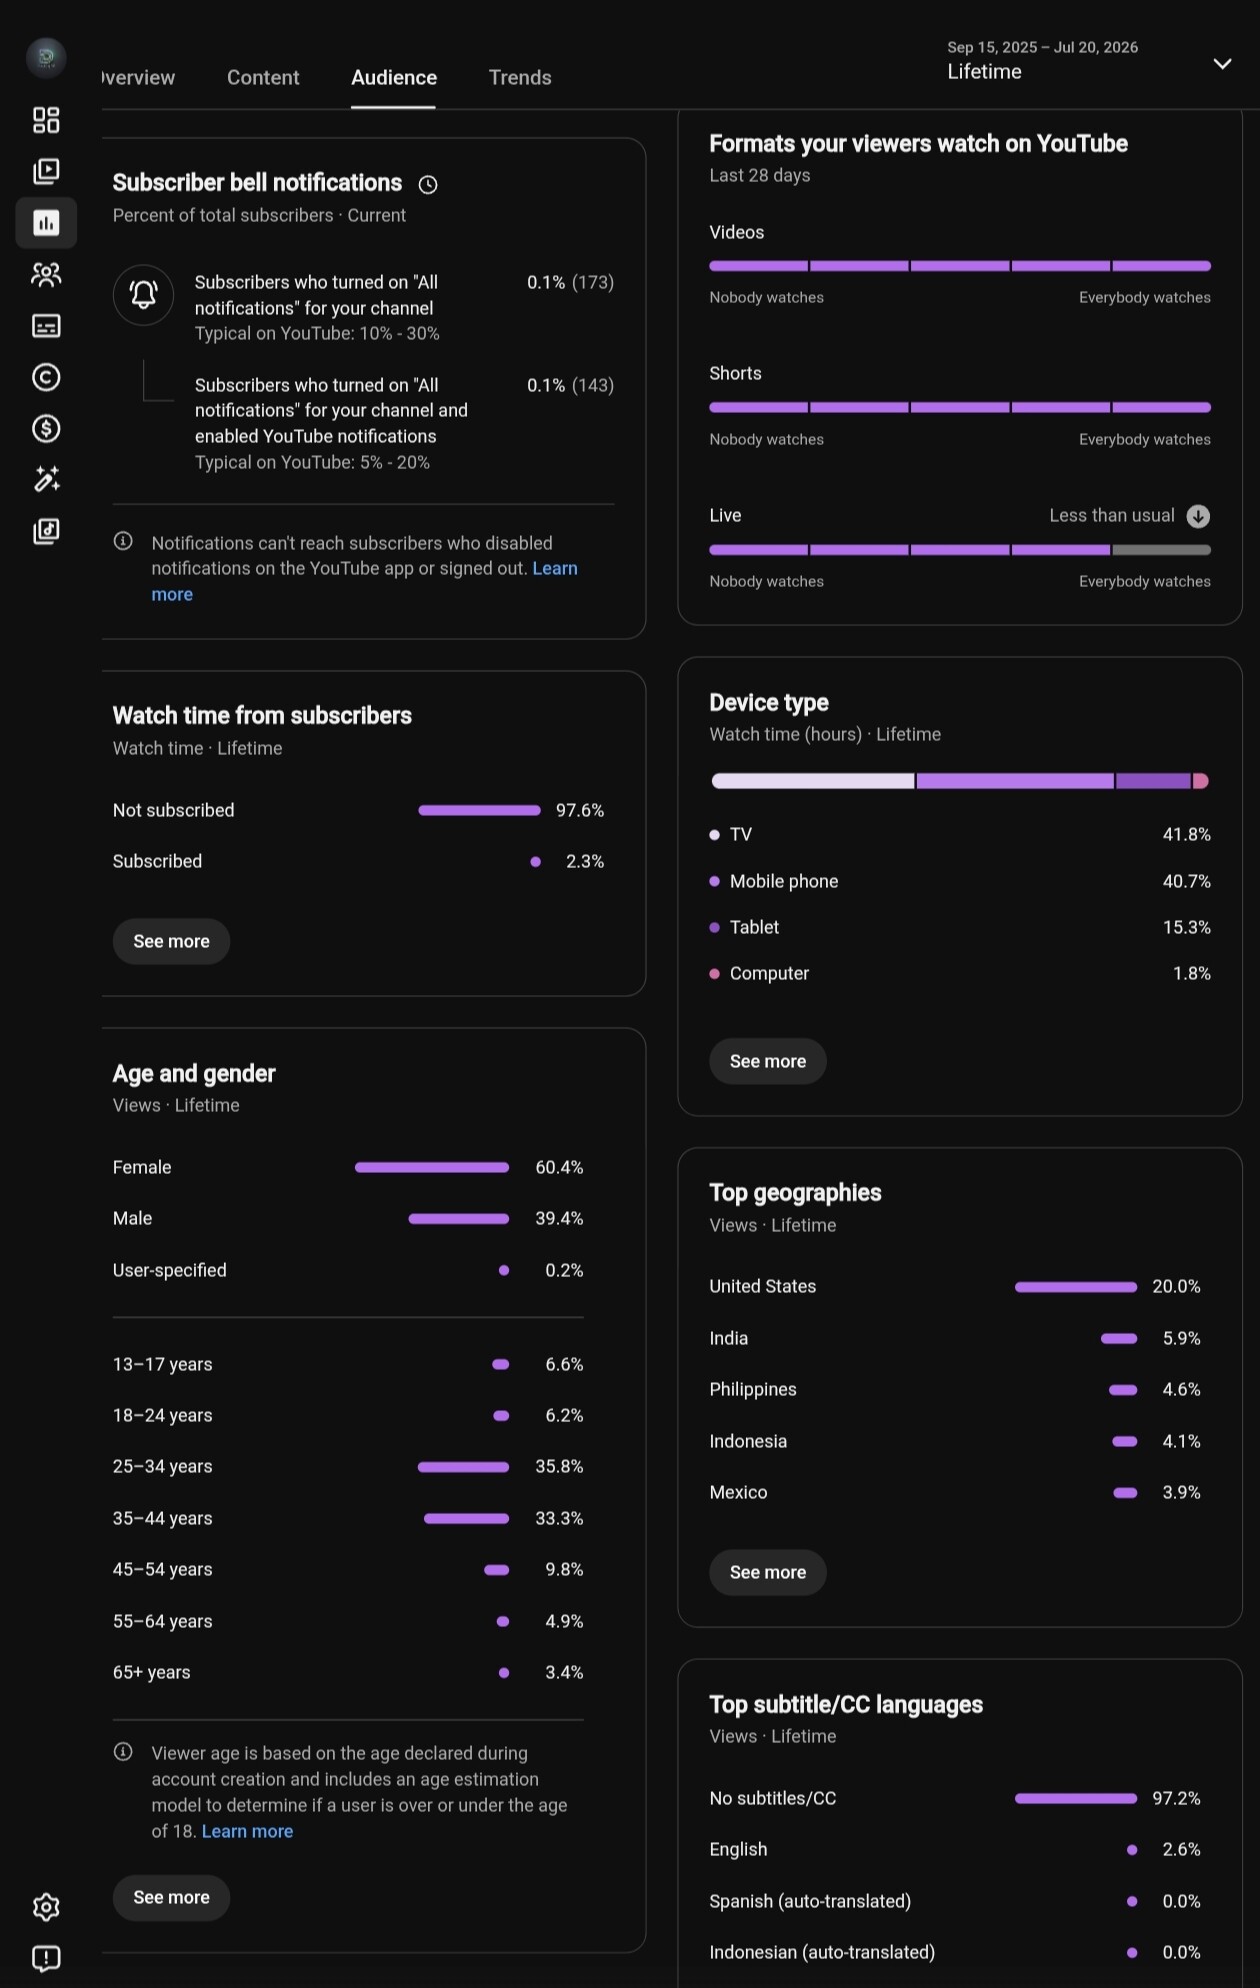Viewport: 1260px width, 1988px height.
Task: Open the Subtitles icon in sidebar
Action: point(46,325)
